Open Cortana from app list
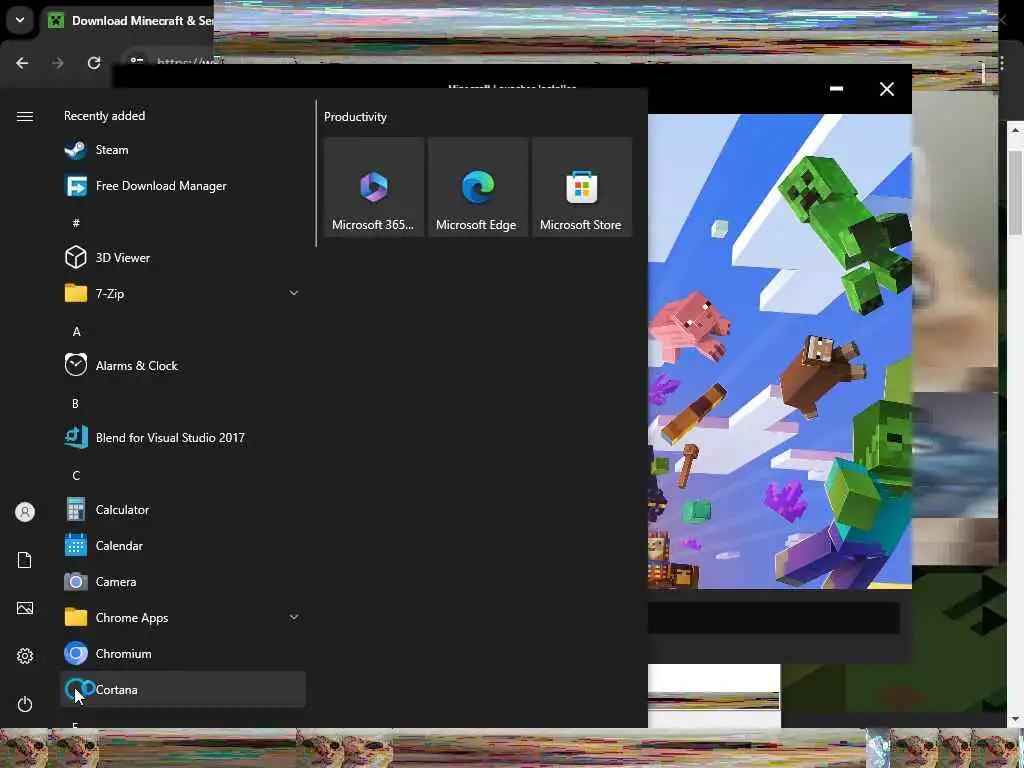 tap(183, 689)
